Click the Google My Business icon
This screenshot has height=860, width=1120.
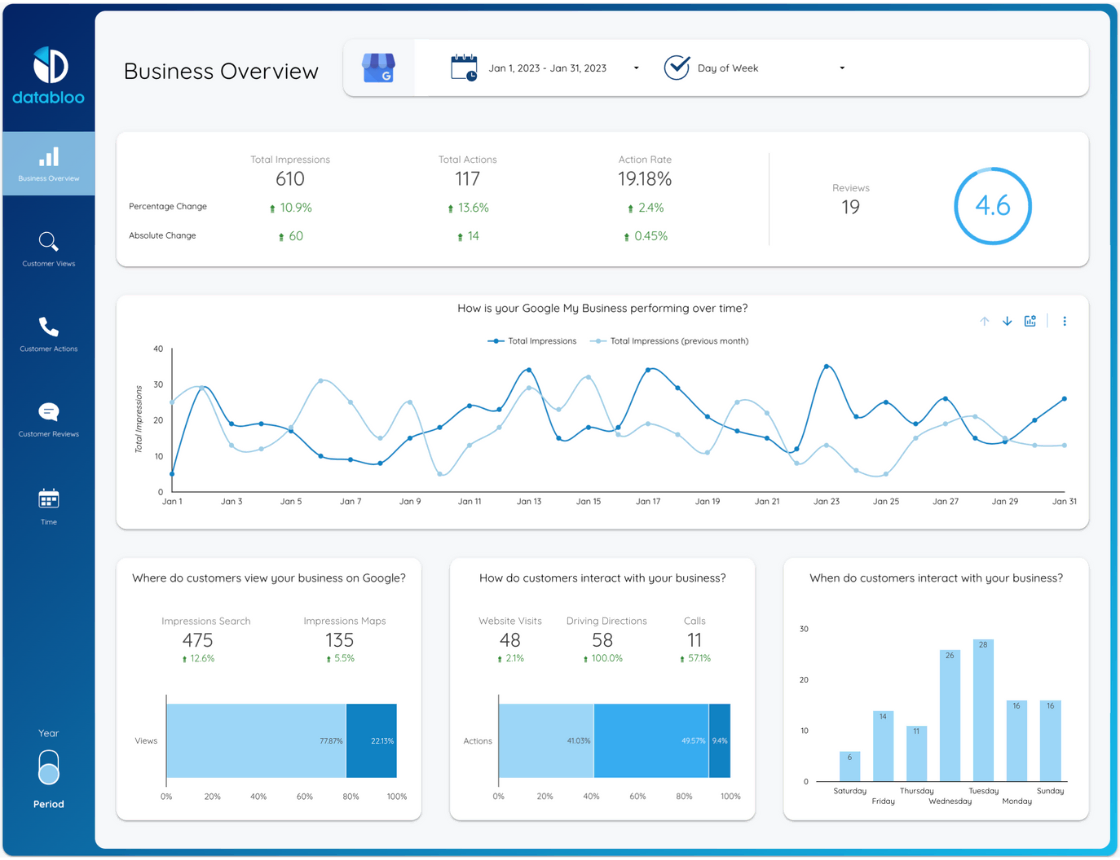378,67
